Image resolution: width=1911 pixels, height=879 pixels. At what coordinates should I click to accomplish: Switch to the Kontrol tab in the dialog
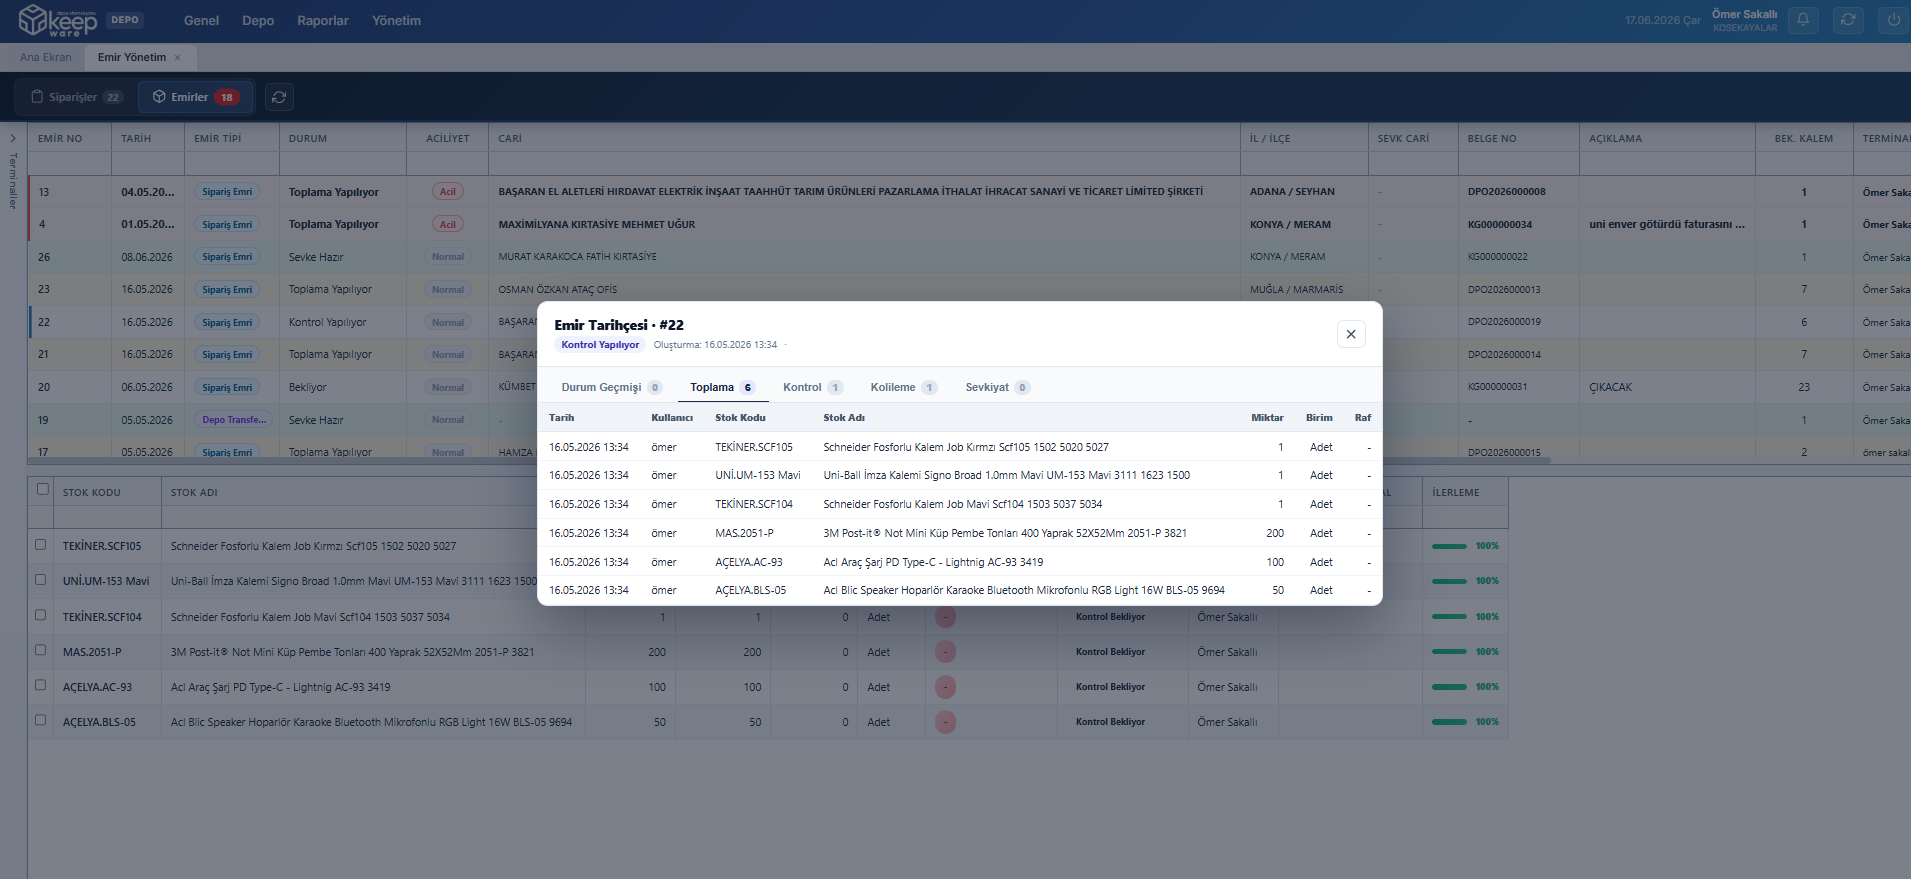click(813, 387)
